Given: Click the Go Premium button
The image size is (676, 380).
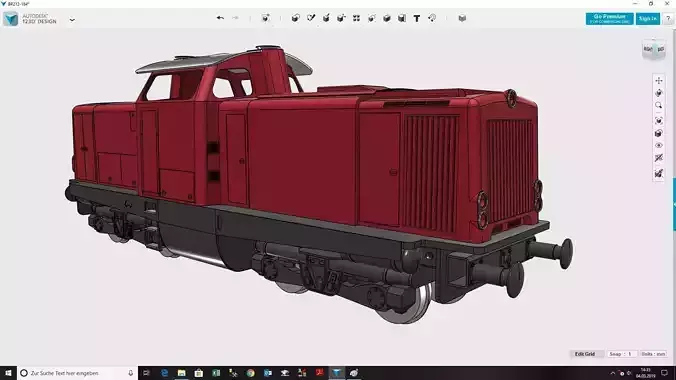Looking at the screenshot, I should [609, 19].
